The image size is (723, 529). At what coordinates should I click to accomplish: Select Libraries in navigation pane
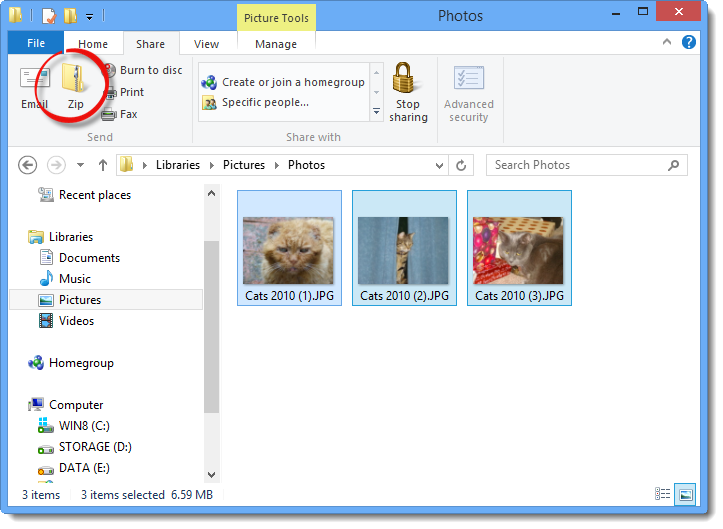(x=61, y=237)
